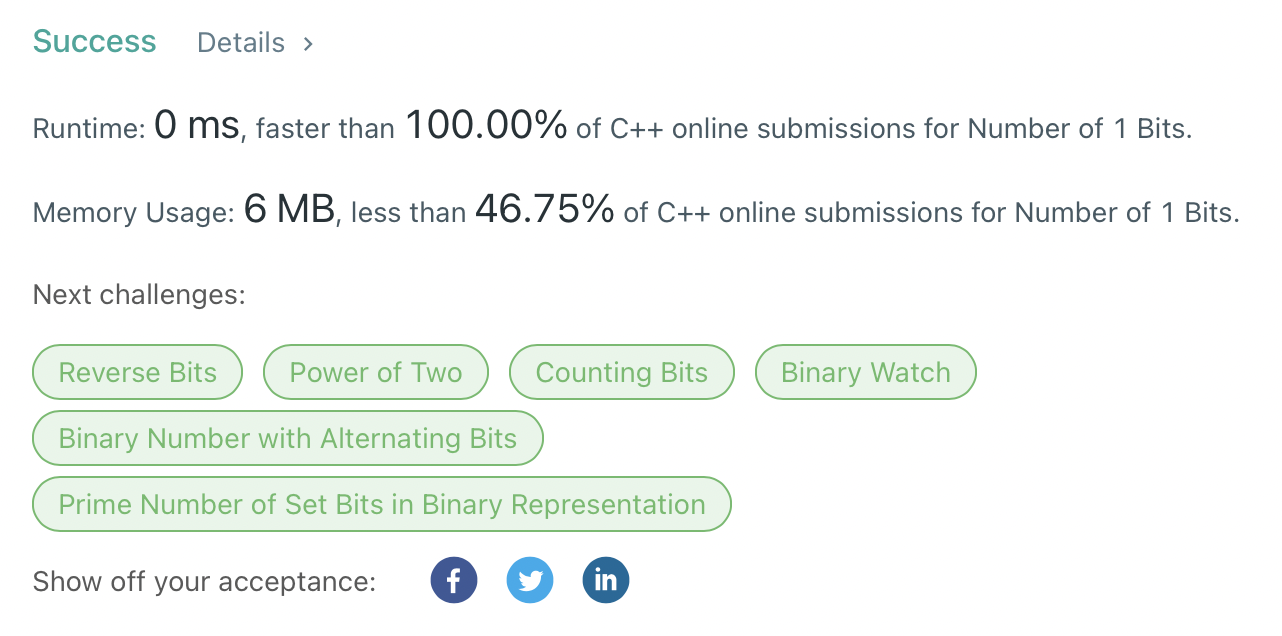1282x636 pixels.
Task: Go to the Counting Bits challenge
Action: (622, 372)
